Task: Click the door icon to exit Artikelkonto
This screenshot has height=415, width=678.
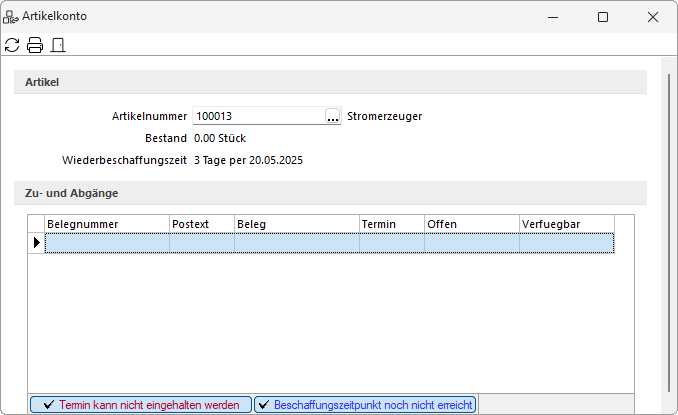Action: pyautogui.click(x=58, y=45)
